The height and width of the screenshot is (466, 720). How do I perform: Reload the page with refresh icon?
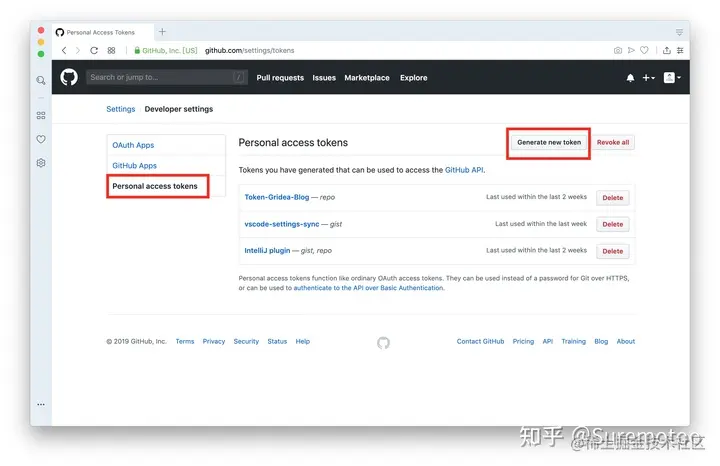pyautogui.click(x=94, y=51)
